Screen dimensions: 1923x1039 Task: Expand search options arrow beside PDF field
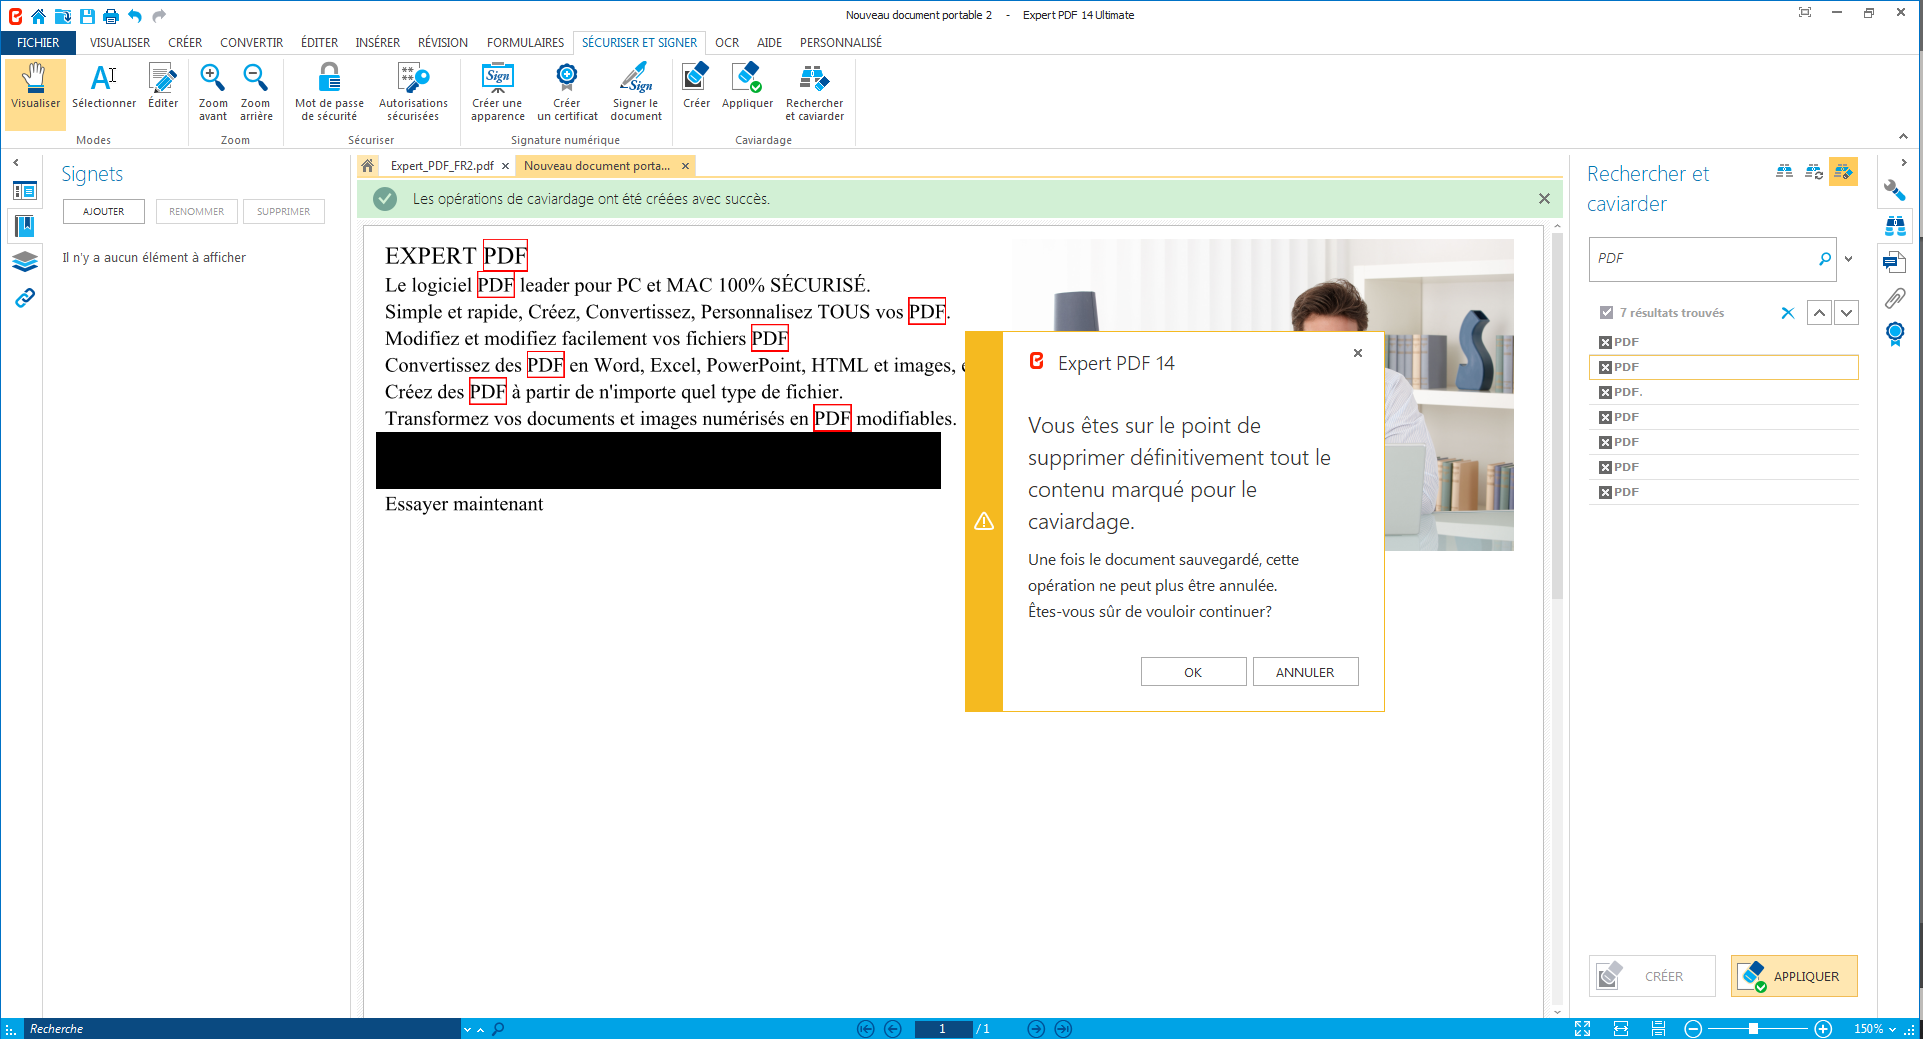[x=1848, y=259]
